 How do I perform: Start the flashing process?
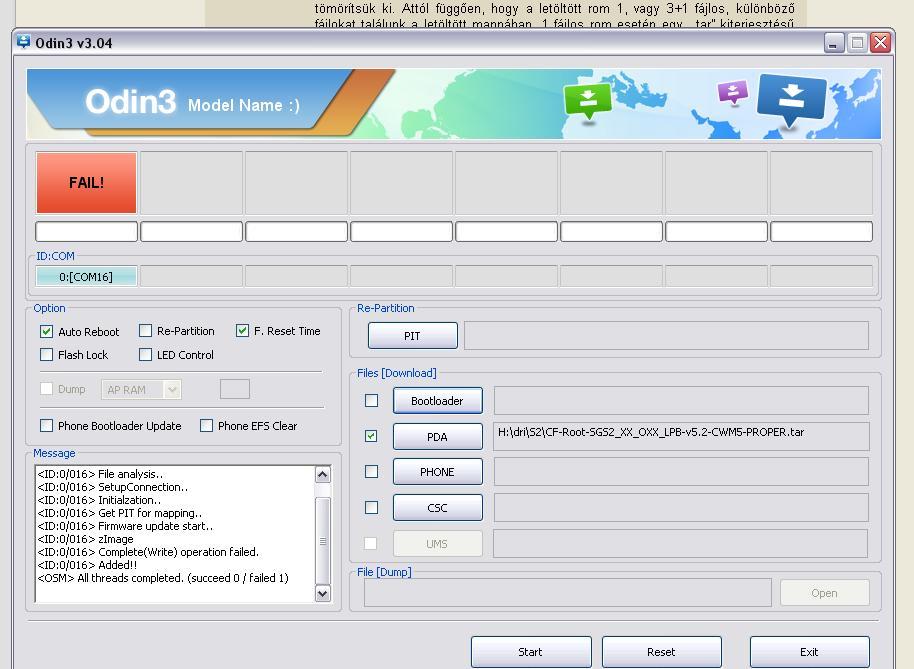[531, 652]
